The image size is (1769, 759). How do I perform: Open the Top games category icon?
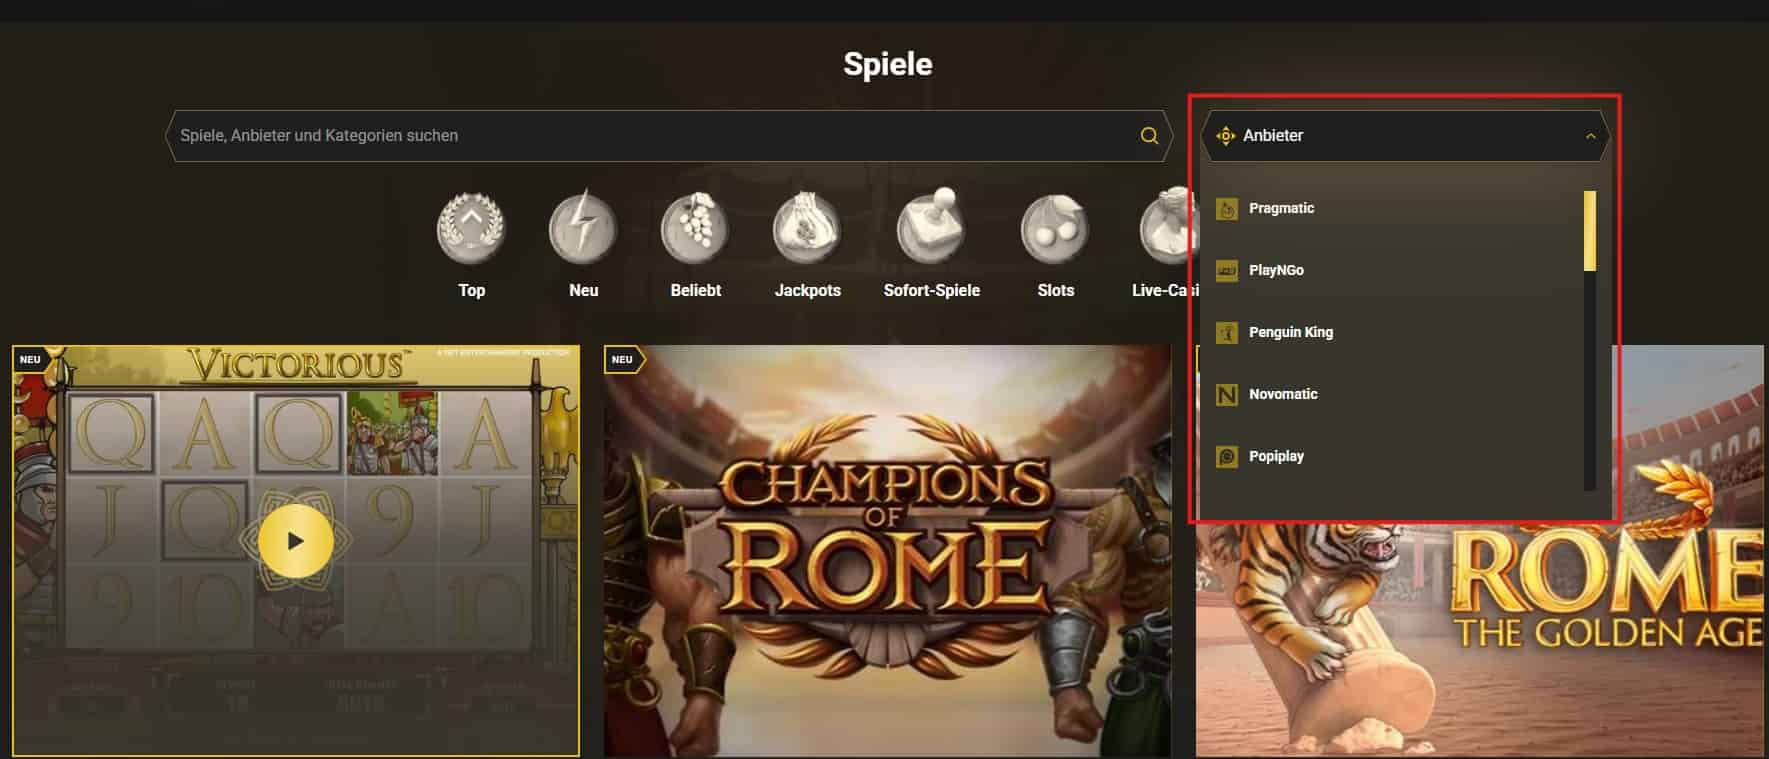pyautogui.click(x=471, y=228)
